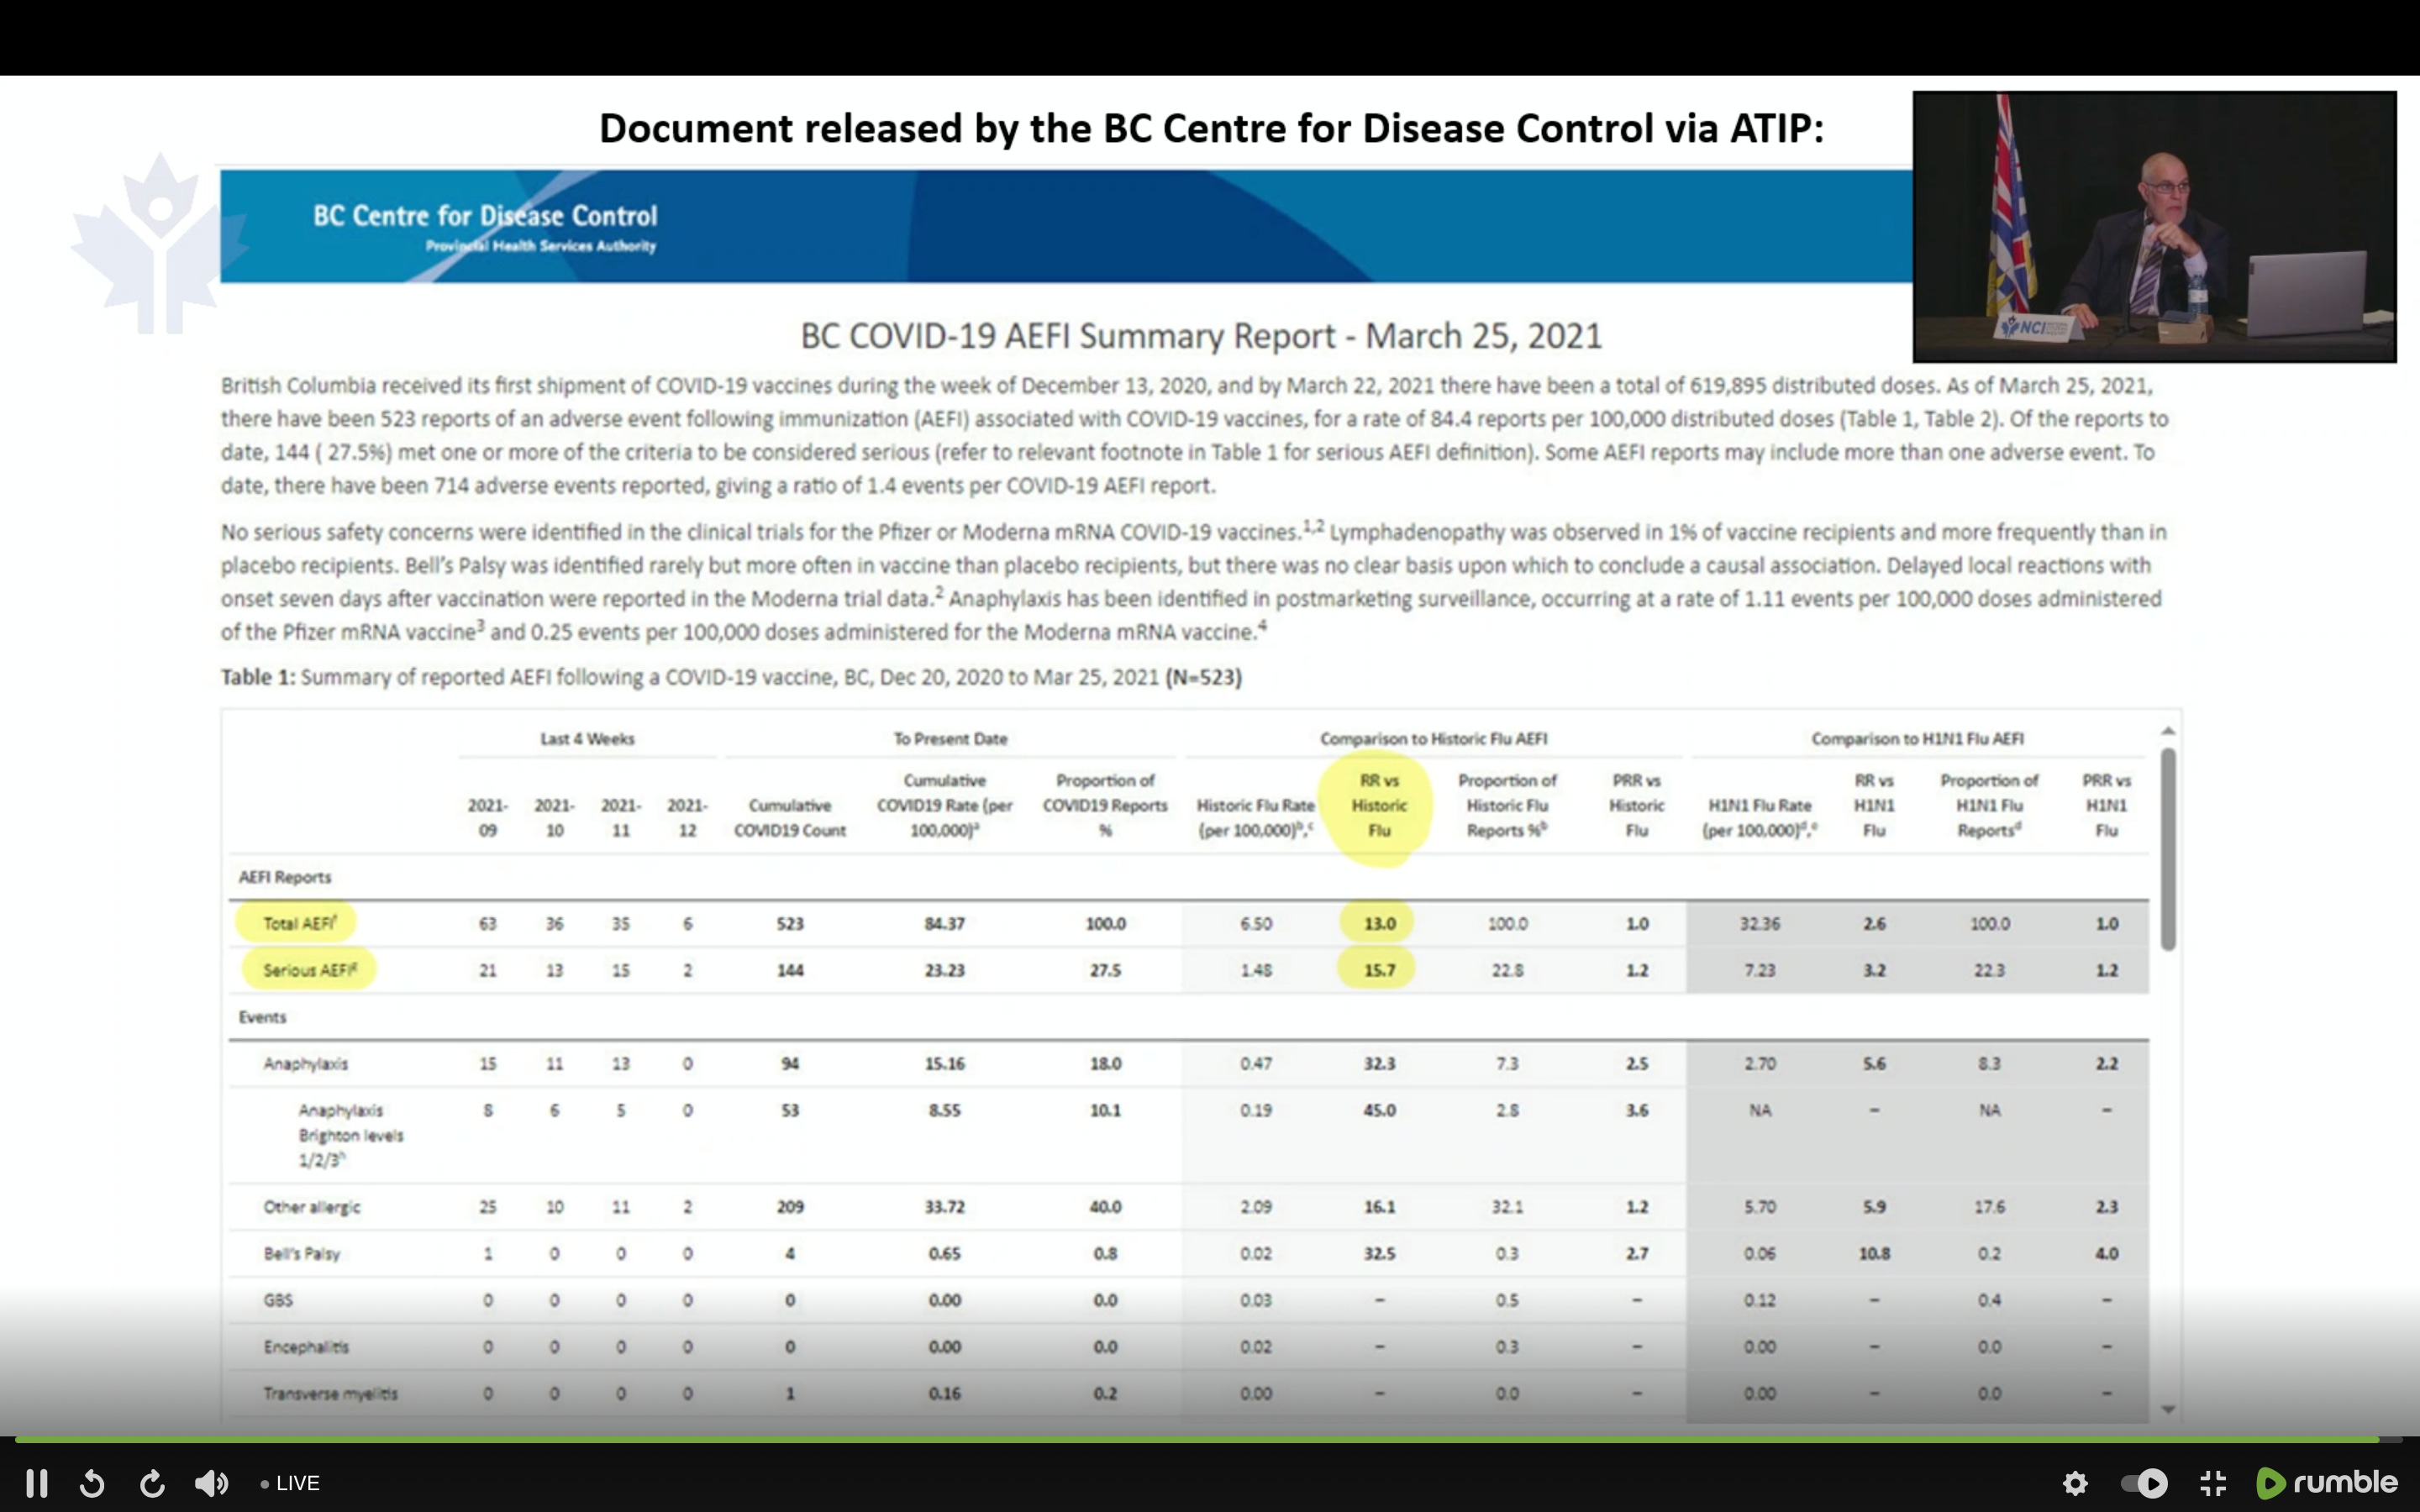2420x1512 pixels.
Task: Click cumulative count 144 cell
Action: [x=790, y=970]
